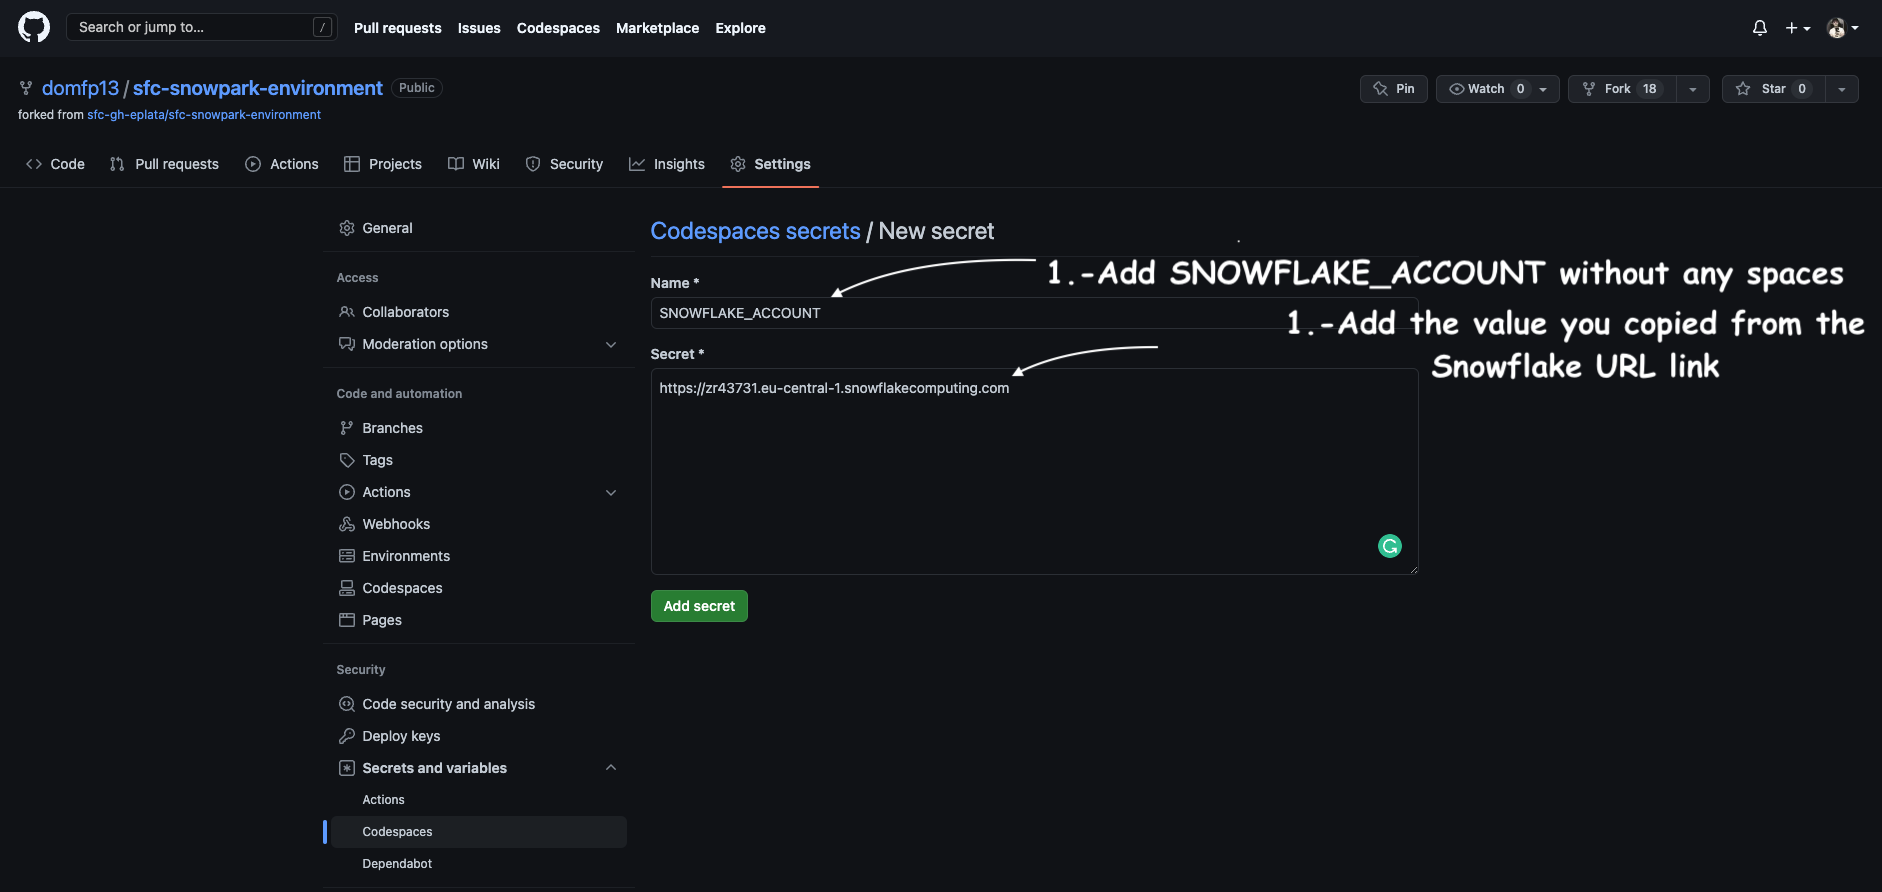The height and width of the screenshot is (892, 1882).
Task: Open the forked-from sfc-gh-eplata repository link
Action: pos(204,115)
